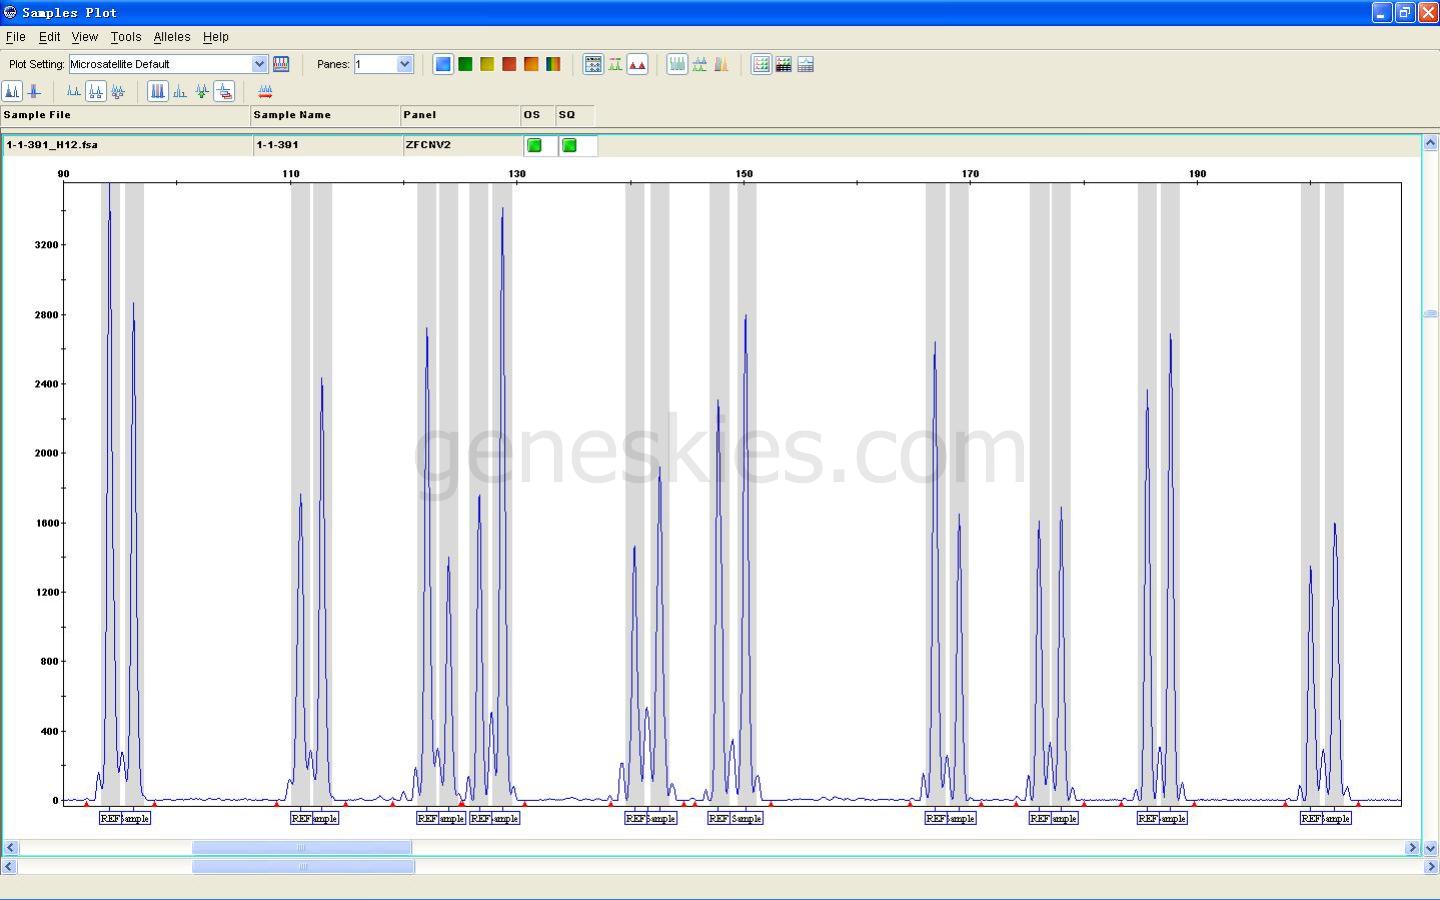
Task: Toggle the green dye channel
Action: 465,64
